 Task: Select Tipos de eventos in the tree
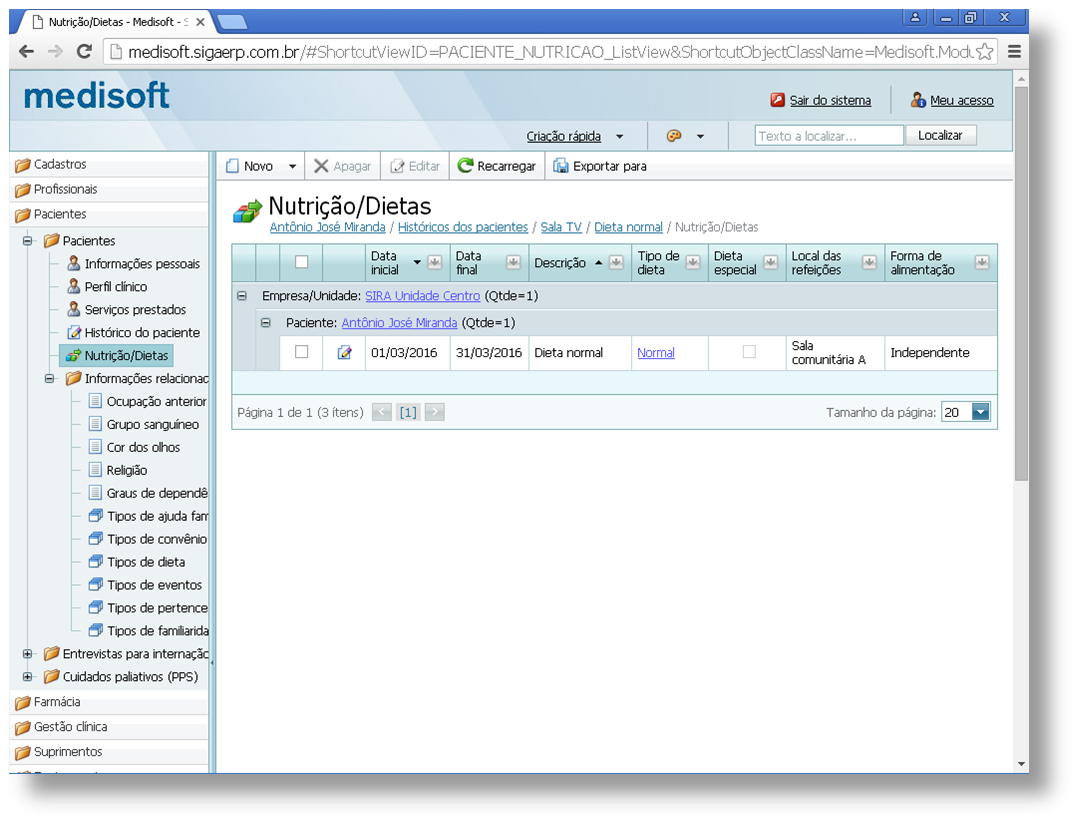click(x=155, y=585)
